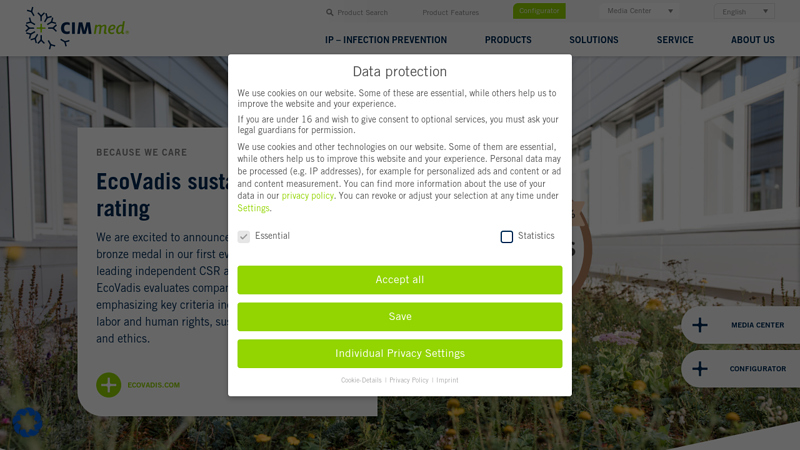Click the plus icon beside Configurator
Screen dimensions: 800x450
[x=699, y=368]
